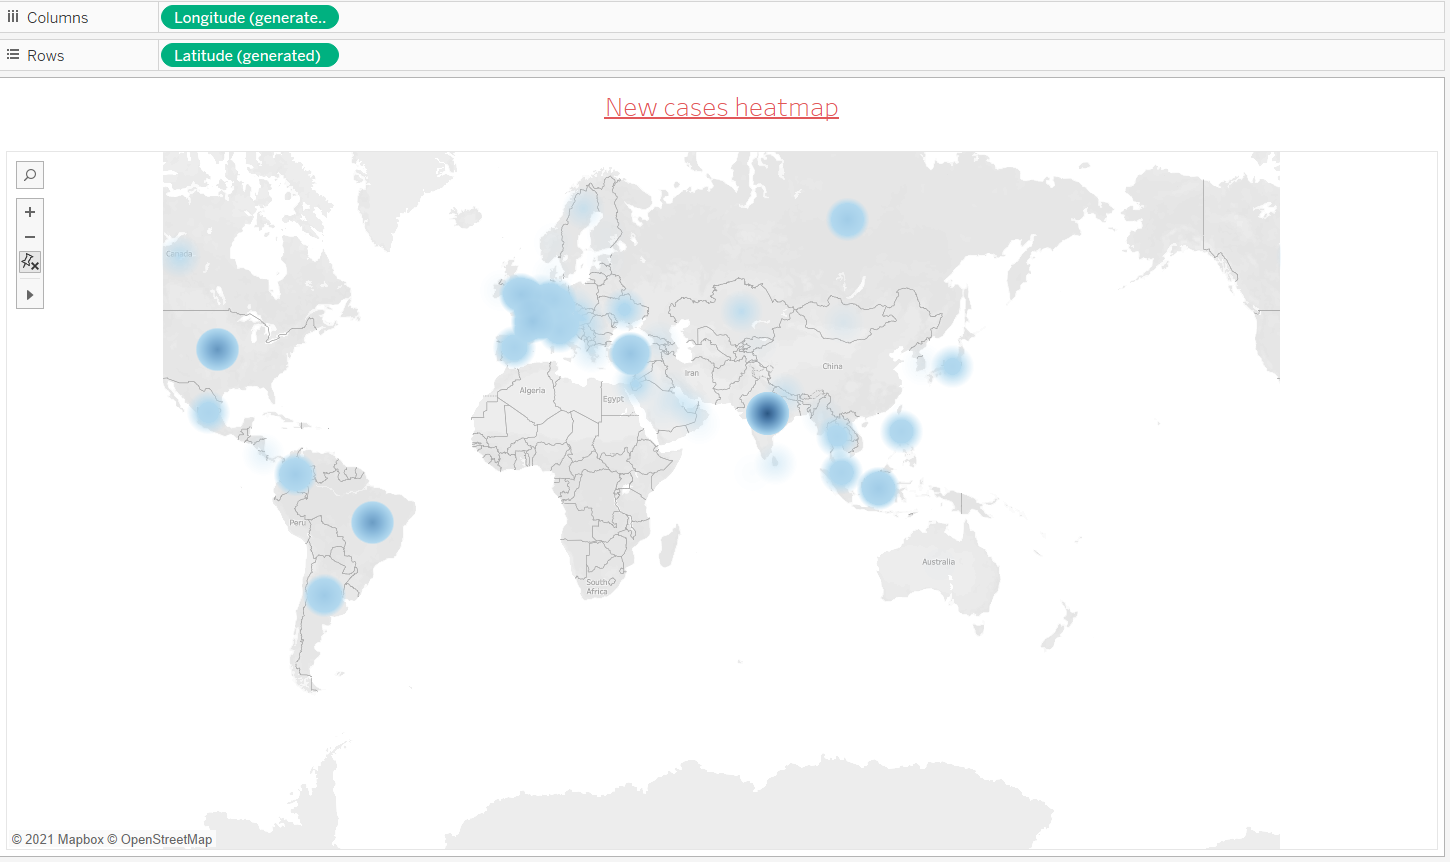1450x862 pixels.
Task: Select the heatmap spot over Russia
Action: coord(847,219)
